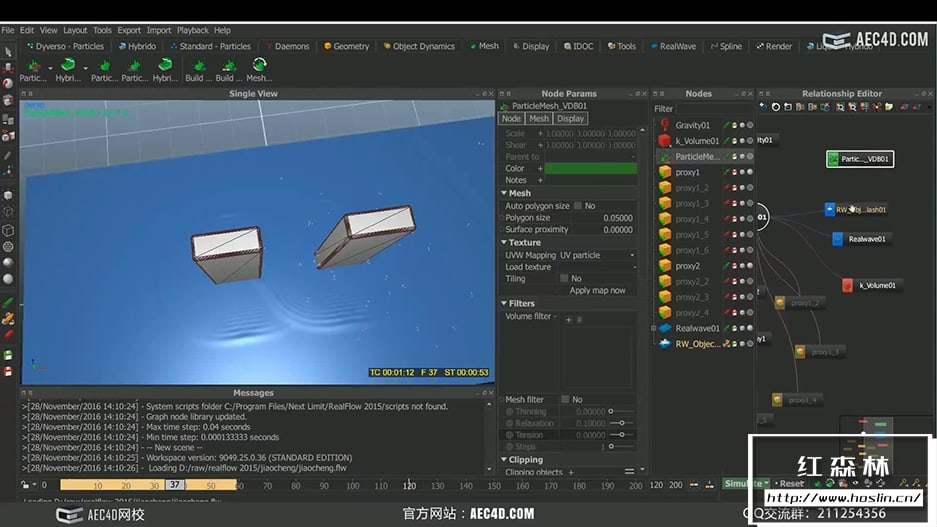Click the k_Volume01 node icon in Nodes list

point(664,141)
